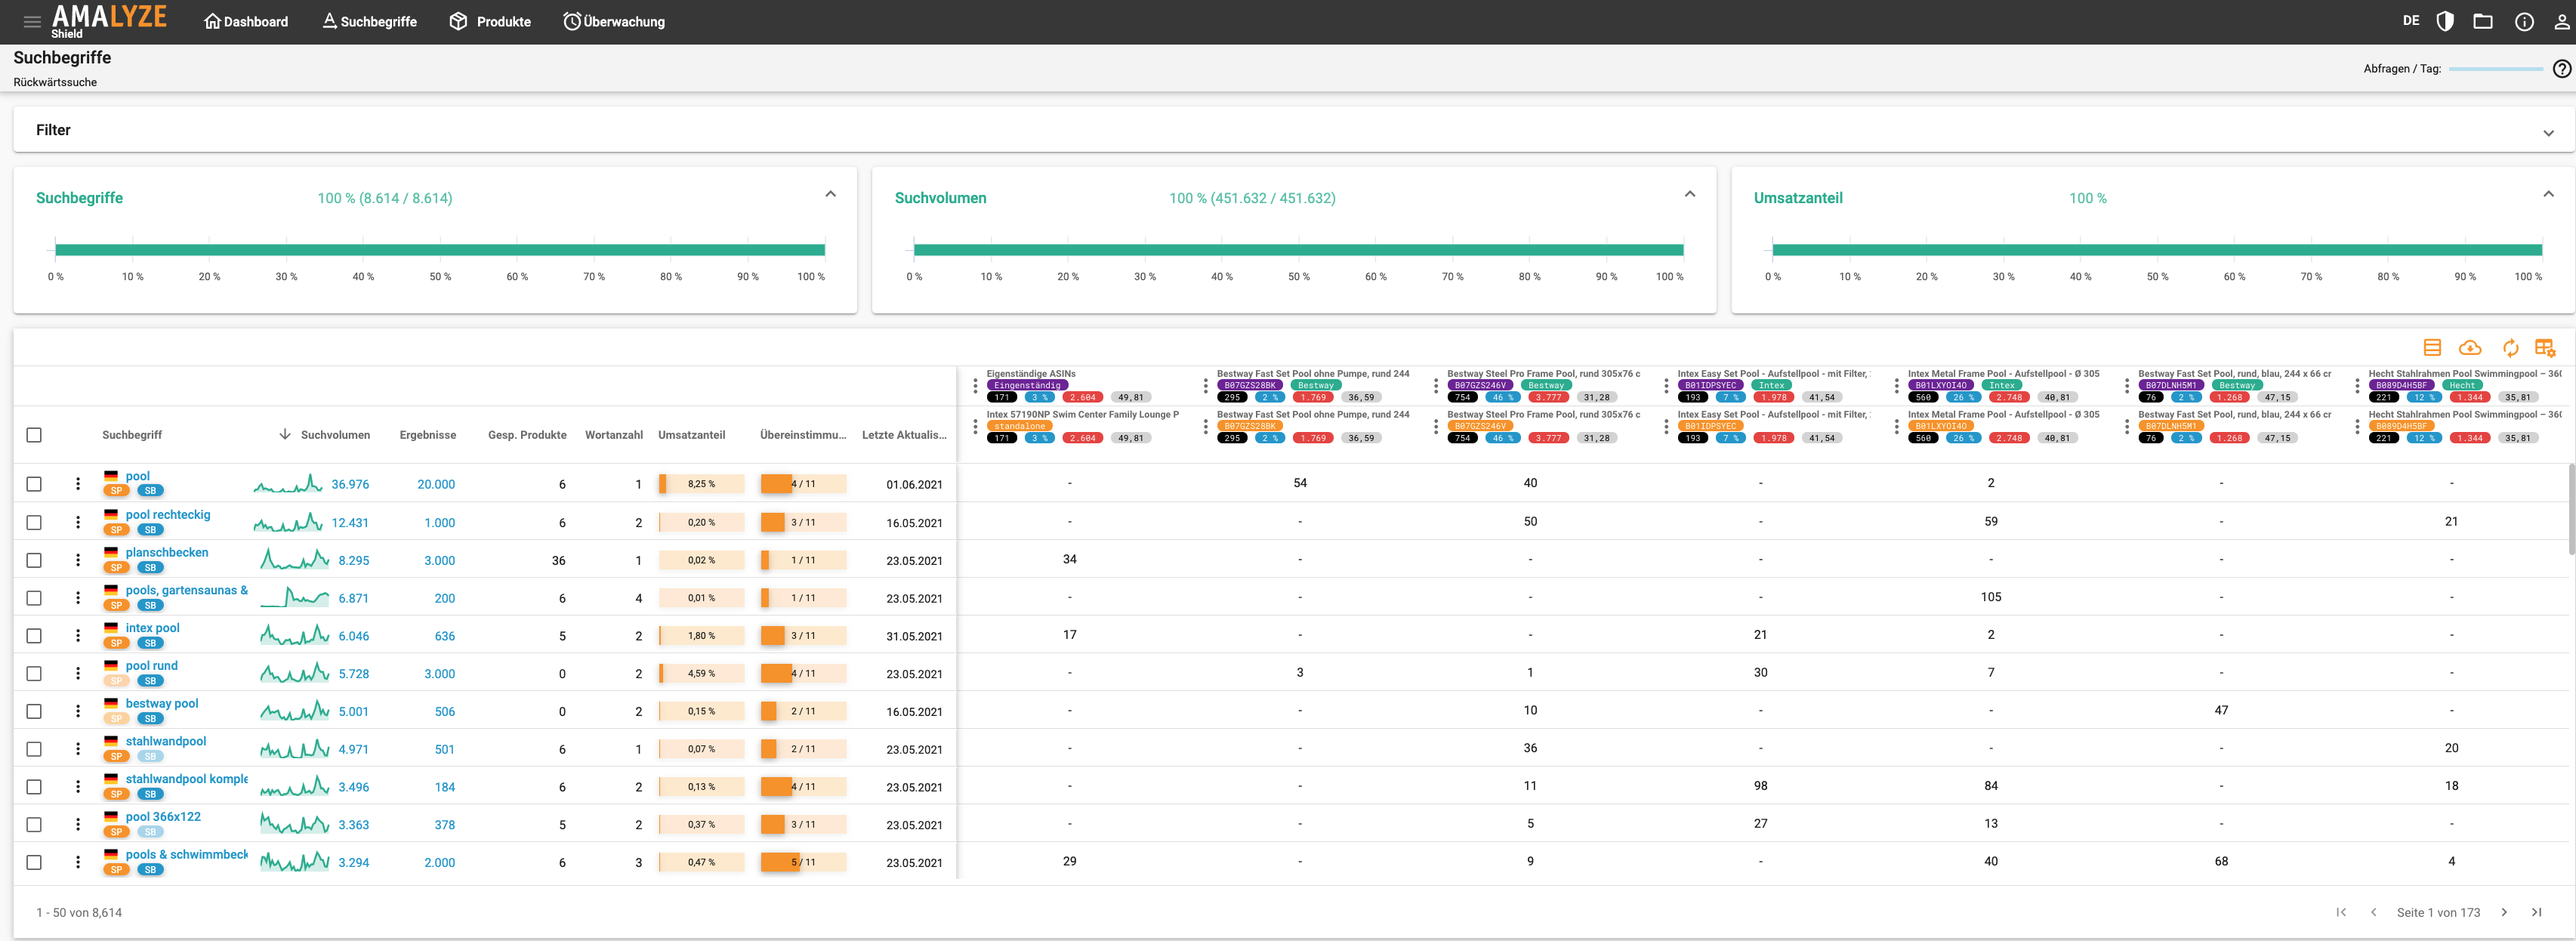This screenshot has height=941, width=2576.
Task: Collapse the Suchbegriffe chart card
Action: (830, 194)
